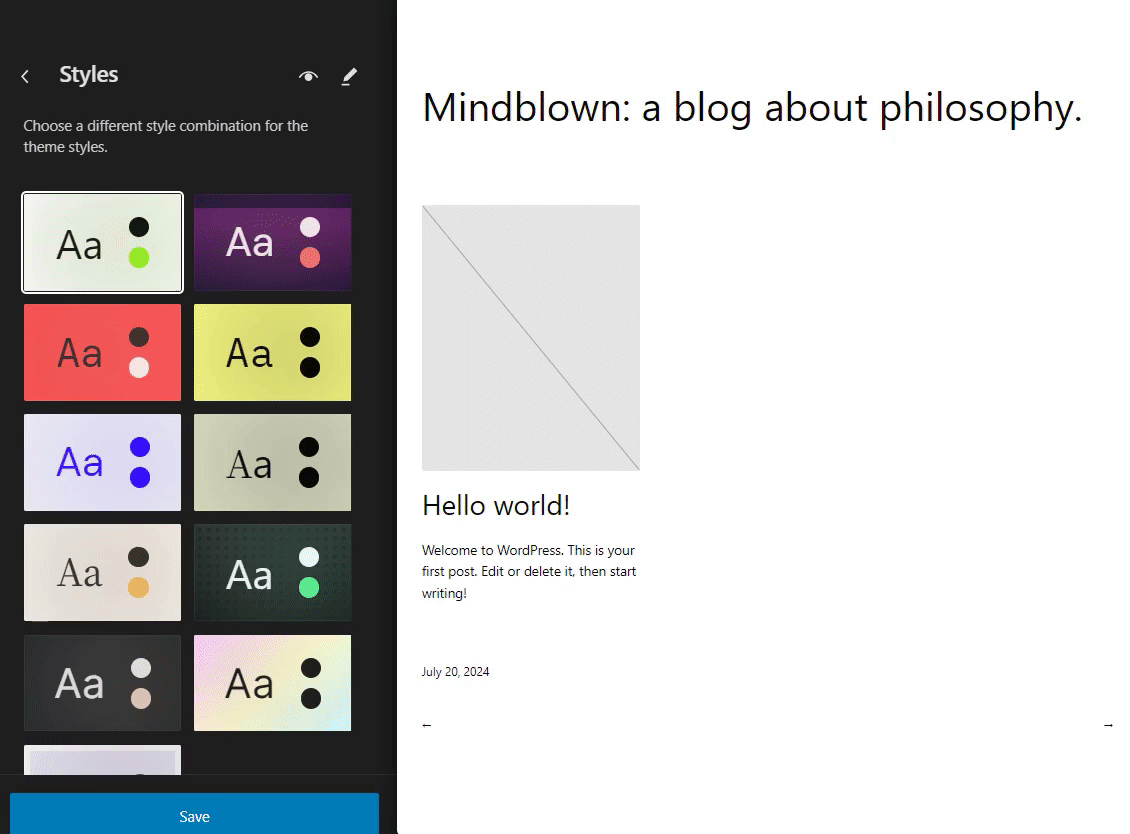
Task: Click the blue Save button
Action: point(195,815)
